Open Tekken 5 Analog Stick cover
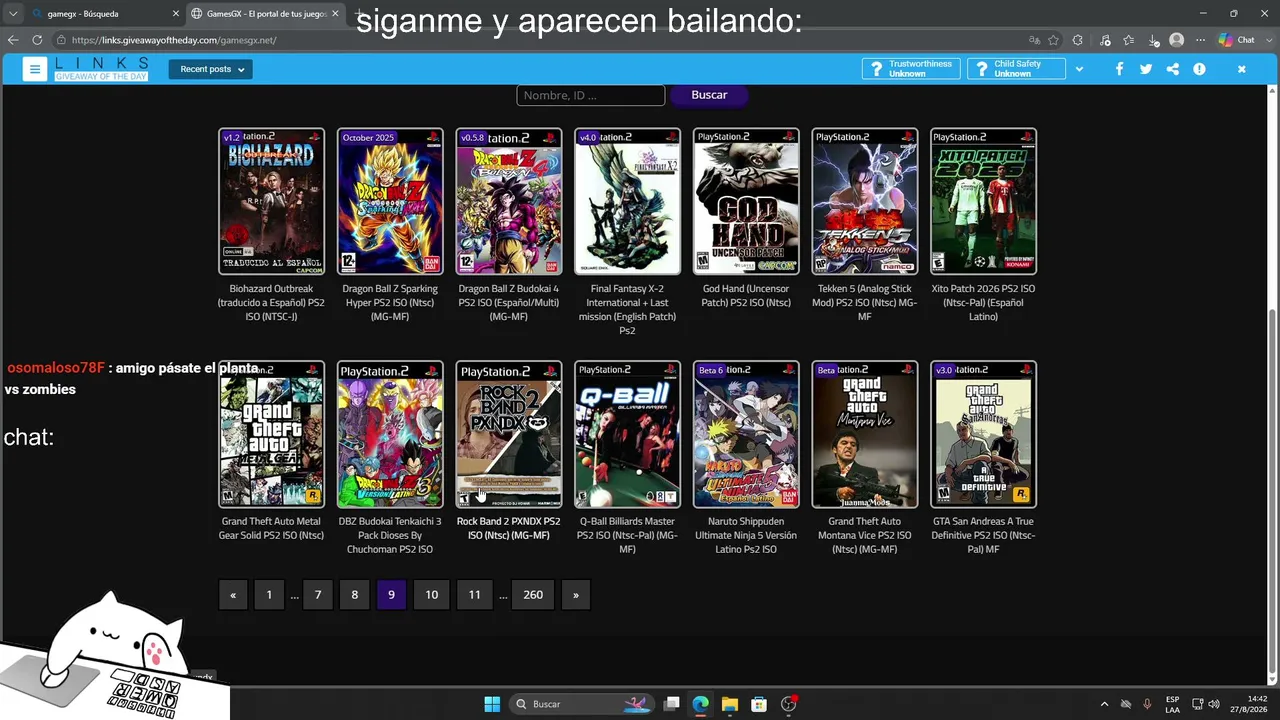 coord(865,201)
